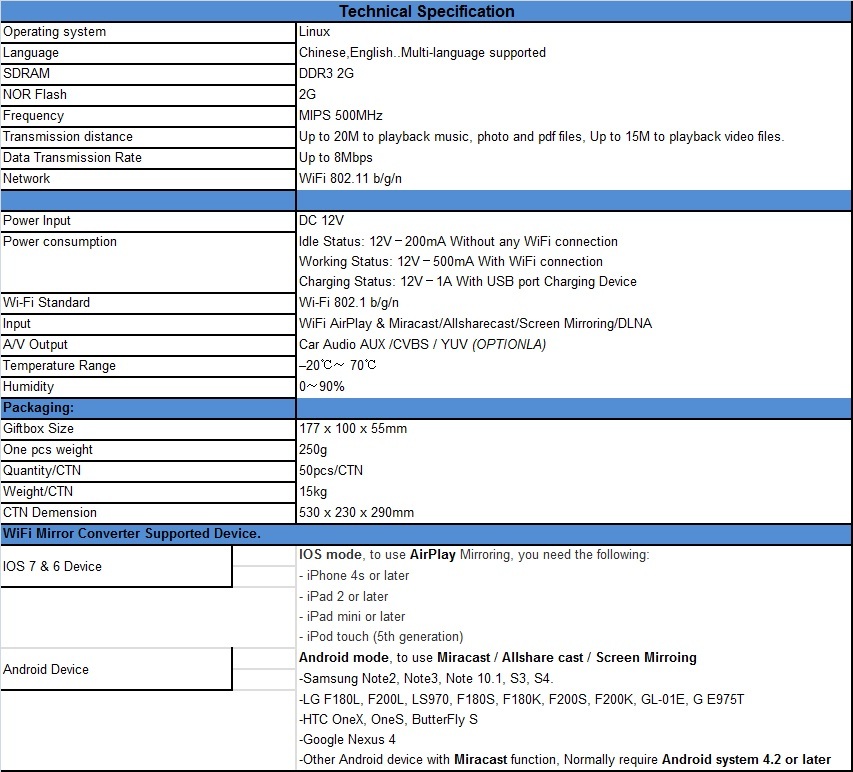This screenshot has height=772, width=853.
Task: Click the 'Up to 8Mbps' value
Action: 336,158
